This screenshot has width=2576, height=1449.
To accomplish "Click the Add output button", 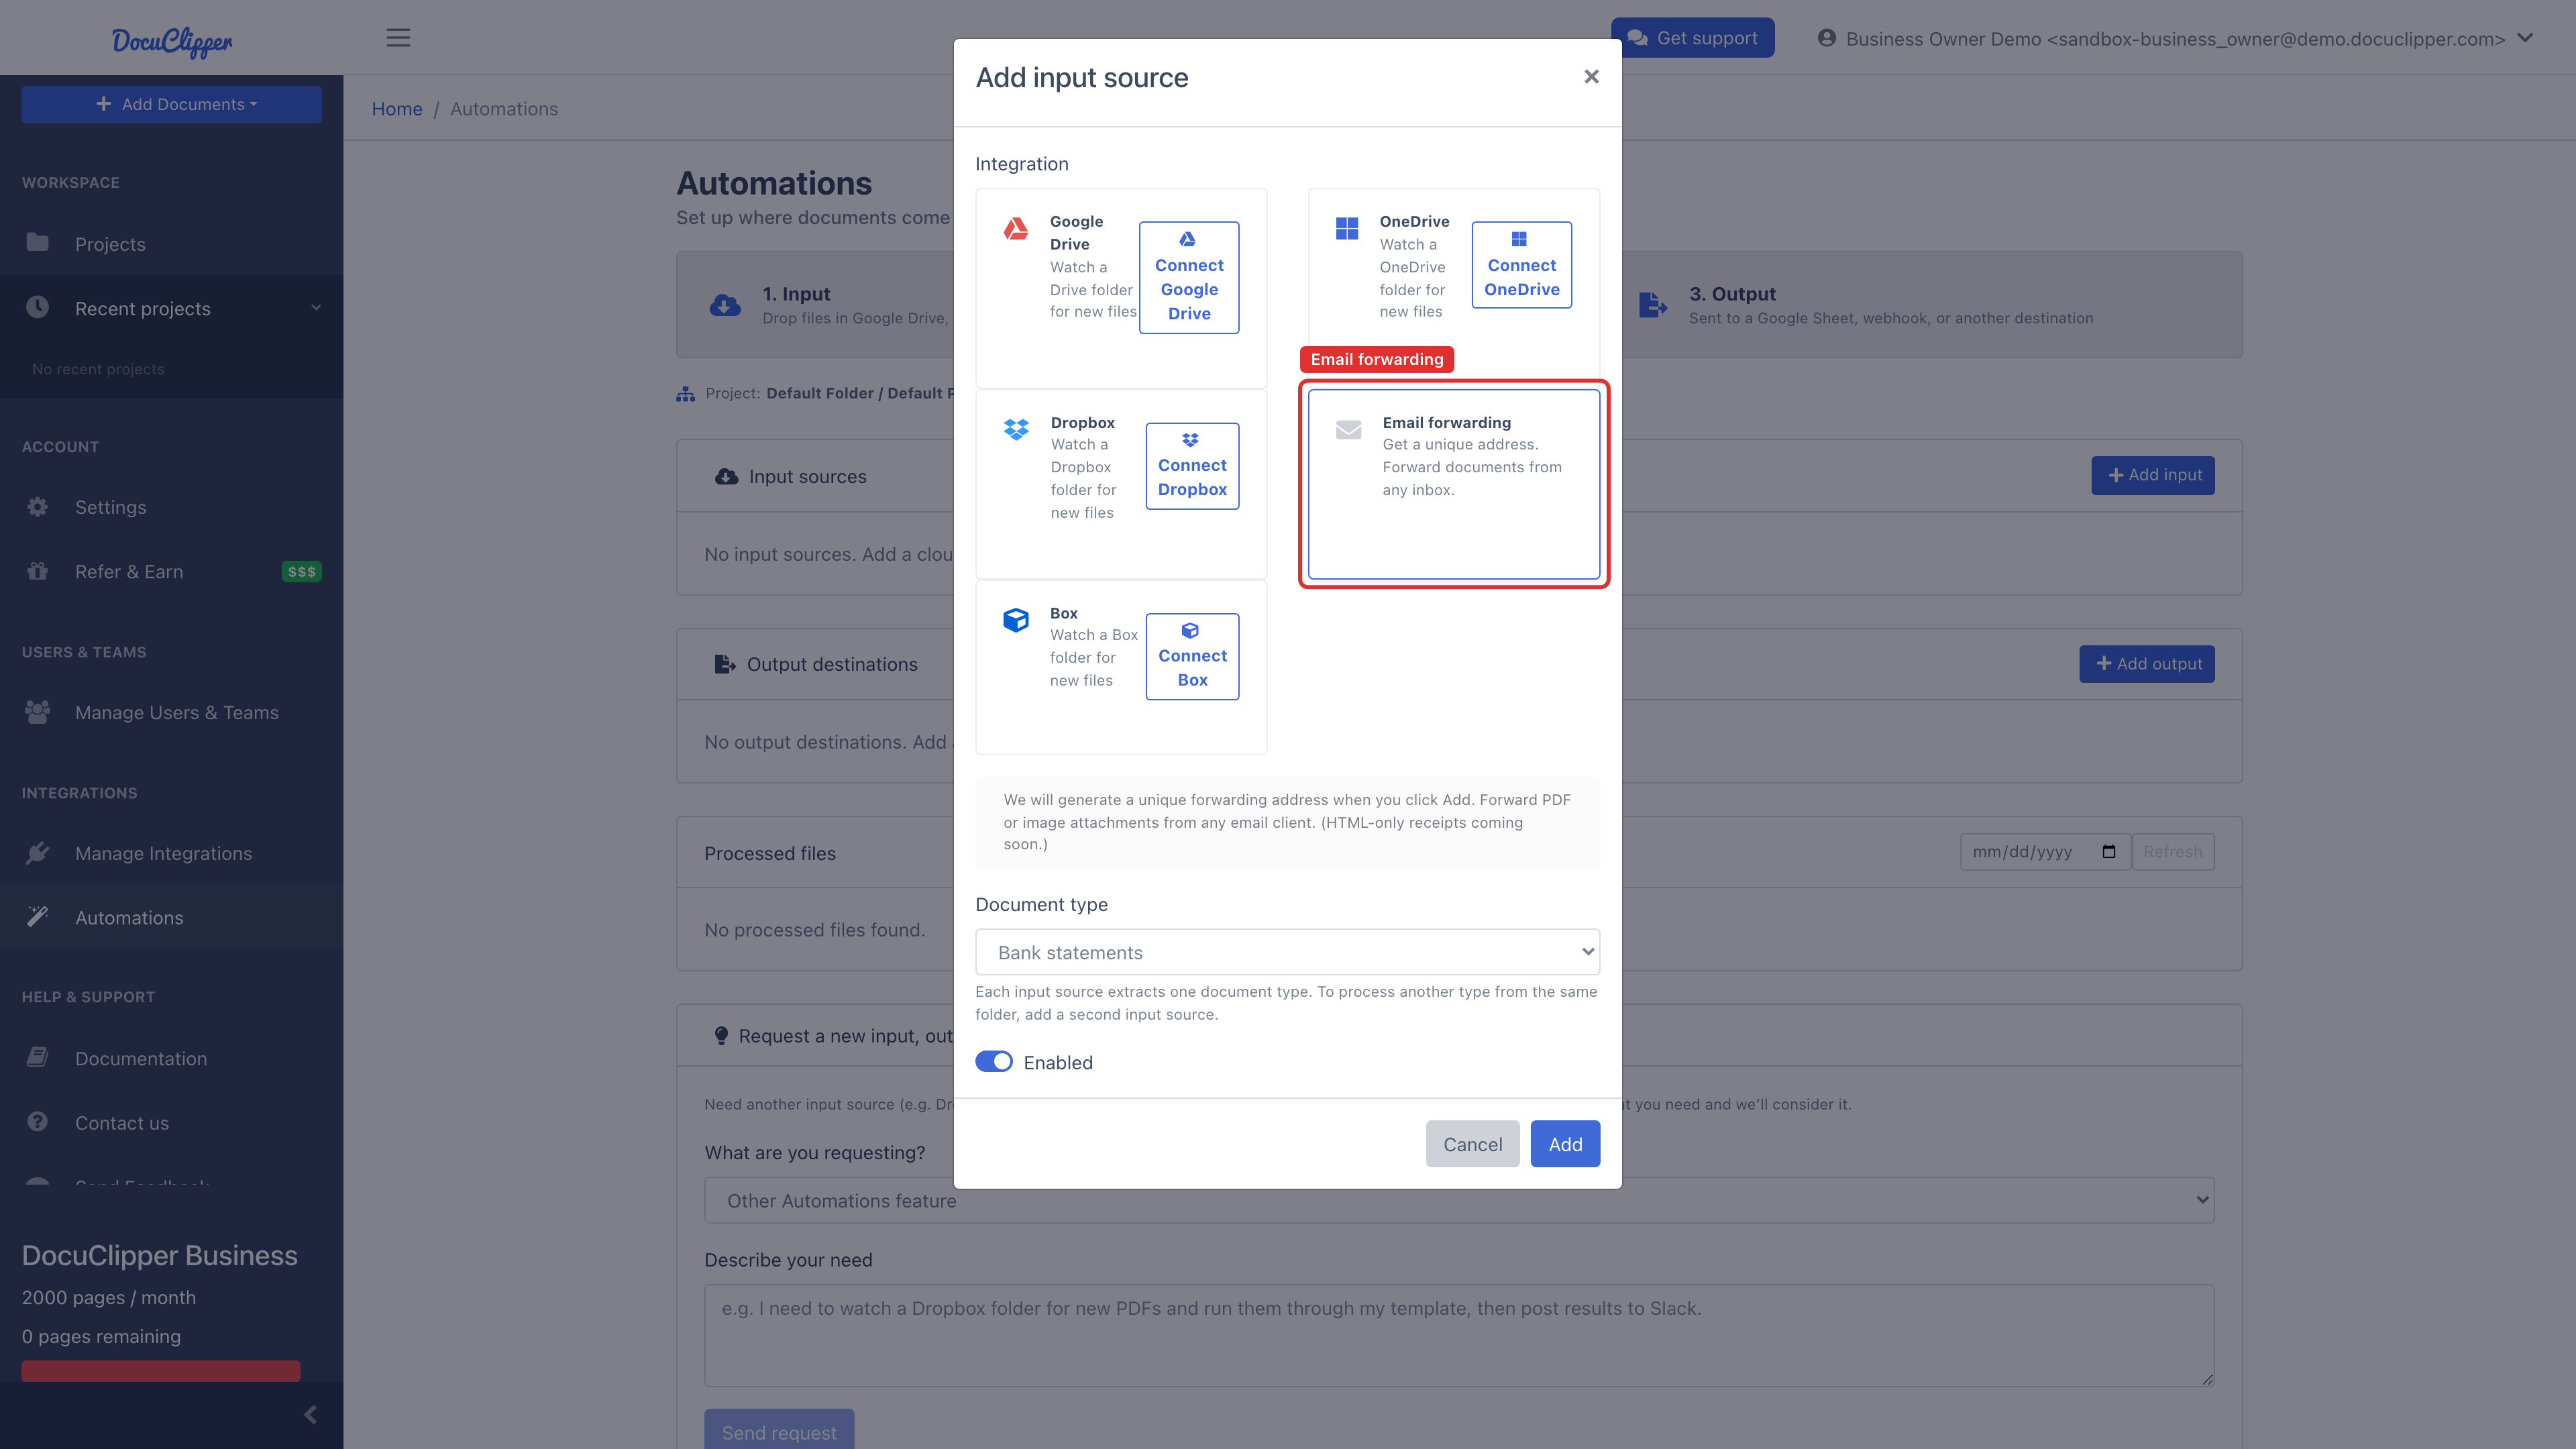I will 2147,664.
